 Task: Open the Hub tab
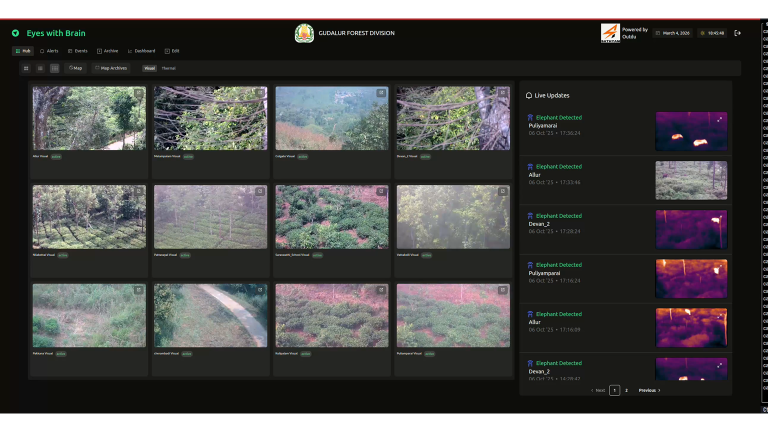click(23, 51)
